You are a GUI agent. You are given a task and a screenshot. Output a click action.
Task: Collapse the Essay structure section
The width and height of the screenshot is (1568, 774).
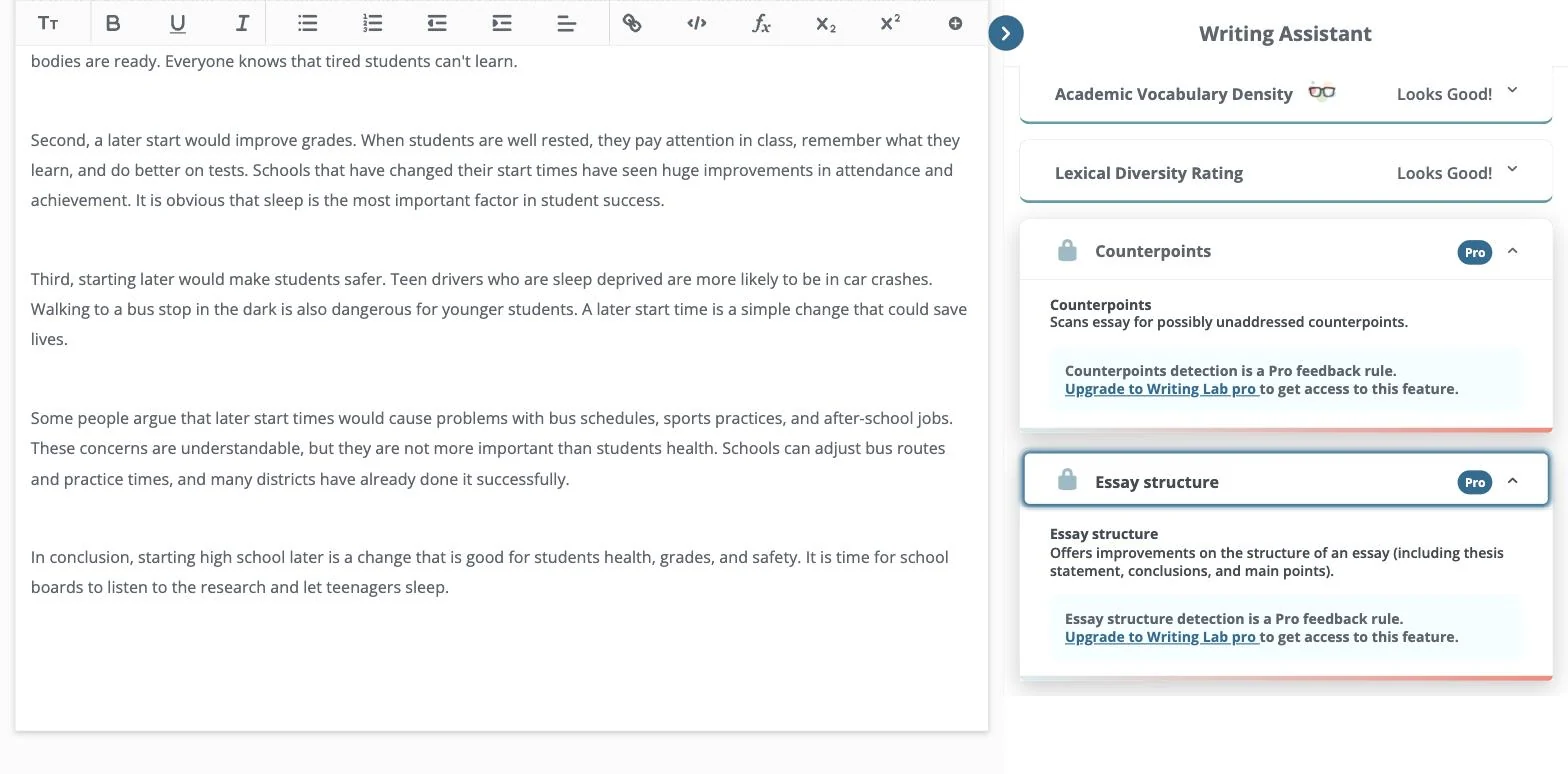tap(1512, 481)
